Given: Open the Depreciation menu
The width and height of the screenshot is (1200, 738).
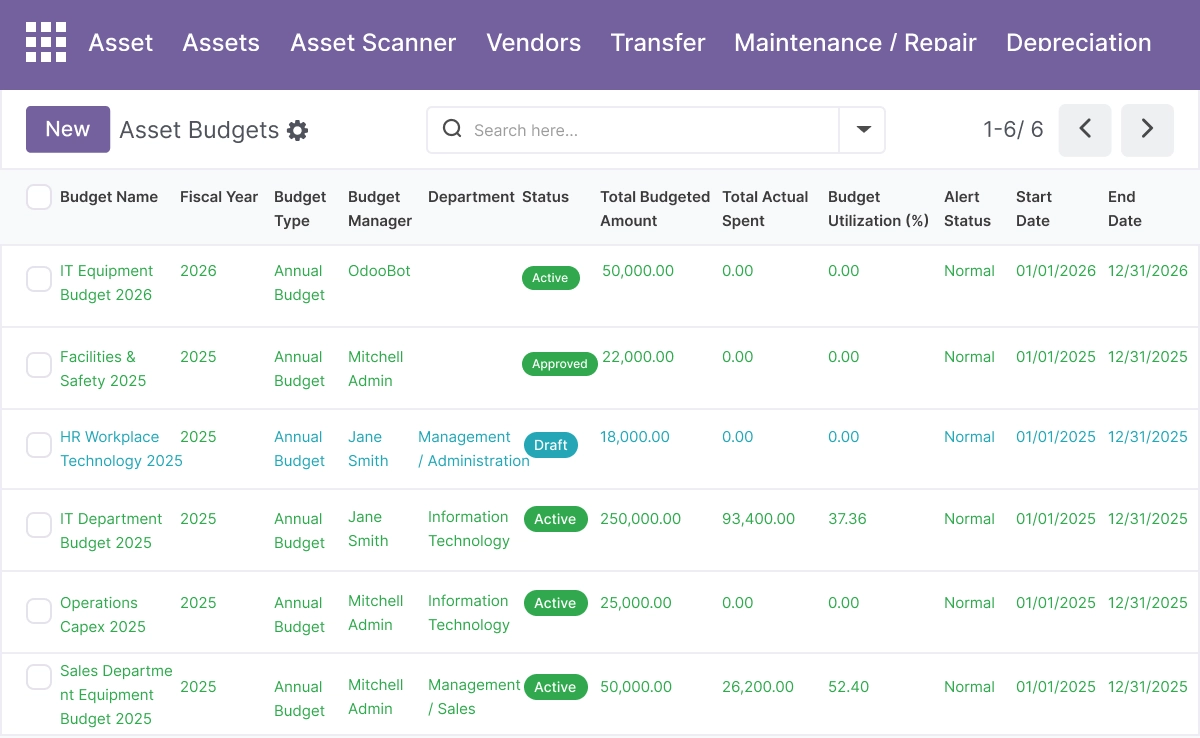Looking at the screenshot, I should [1079, 43].
